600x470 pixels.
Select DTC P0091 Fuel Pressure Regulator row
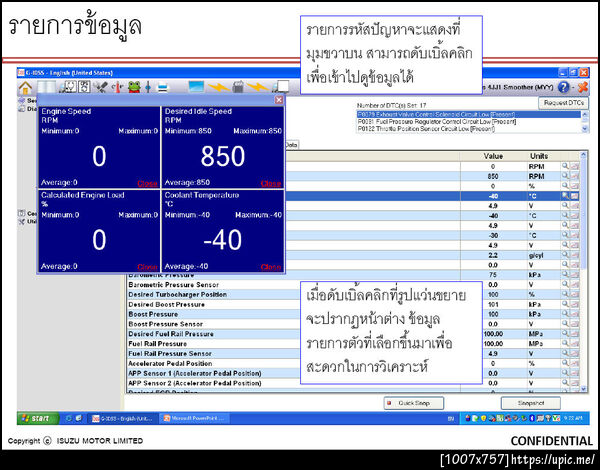click(469, 121)
